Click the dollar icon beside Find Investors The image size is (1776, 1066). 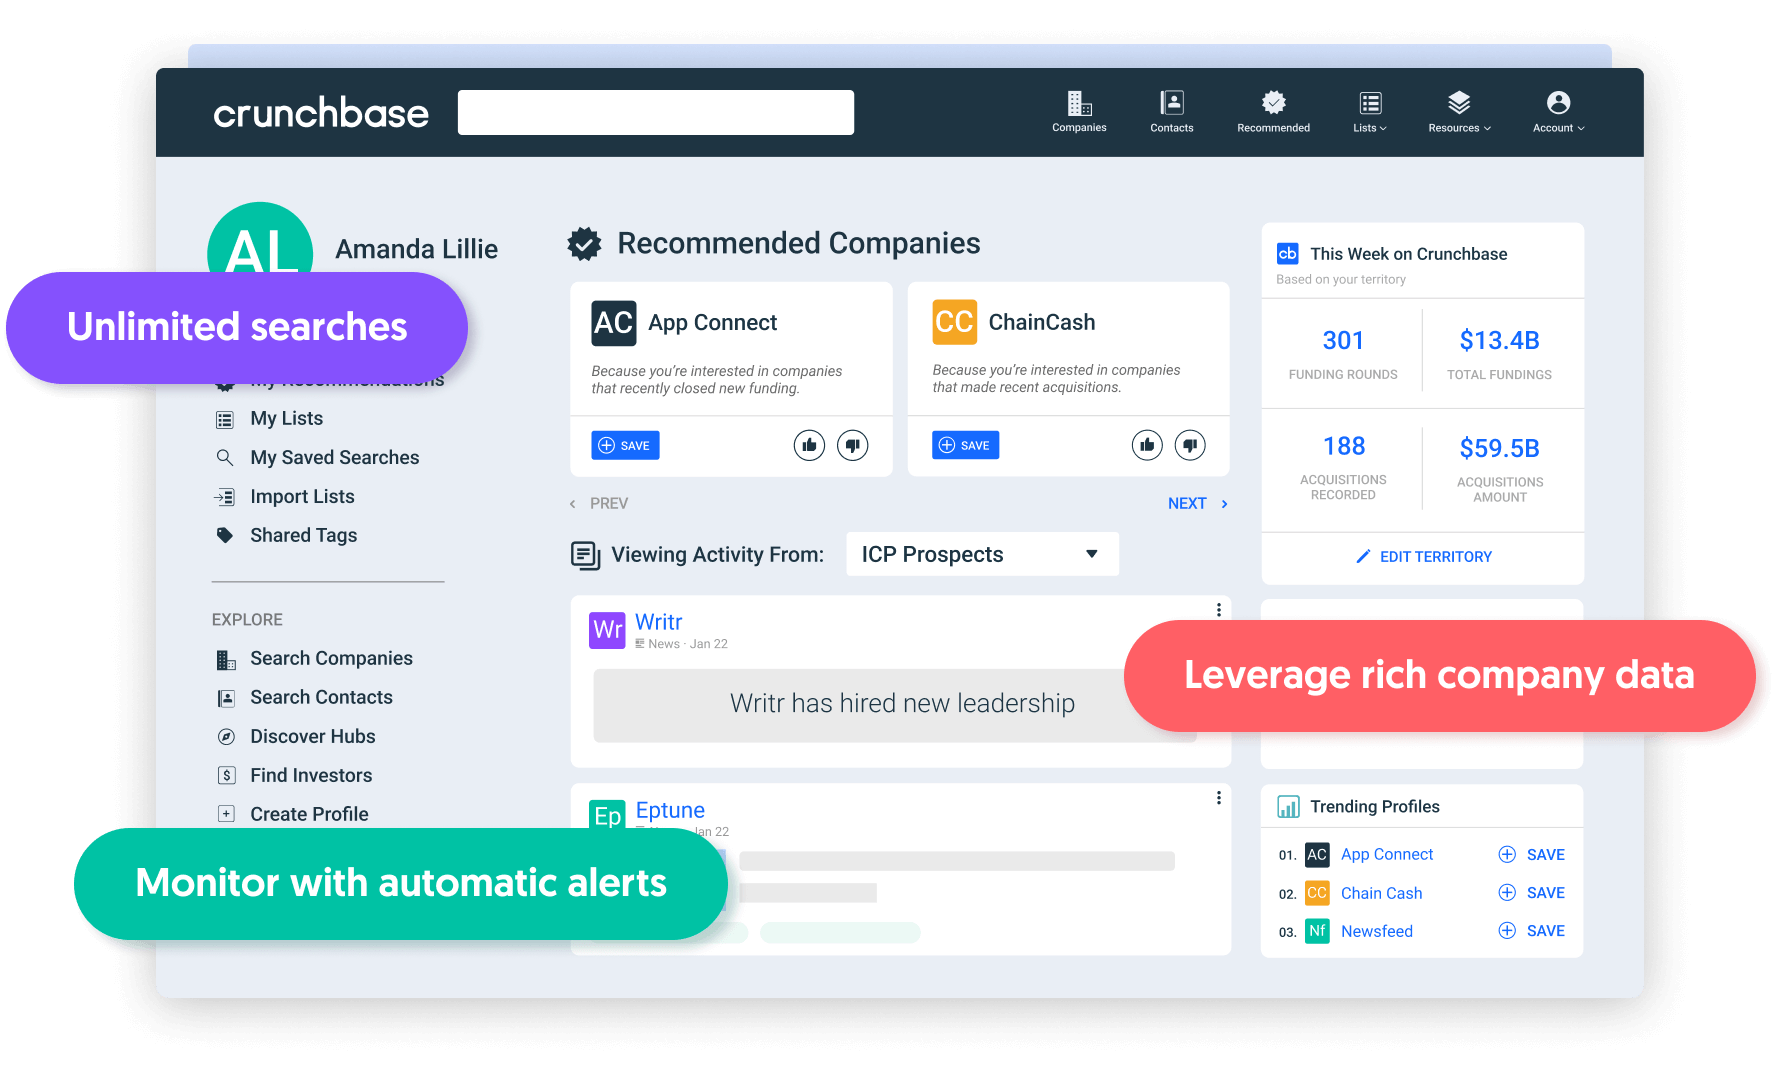[227, 775]
